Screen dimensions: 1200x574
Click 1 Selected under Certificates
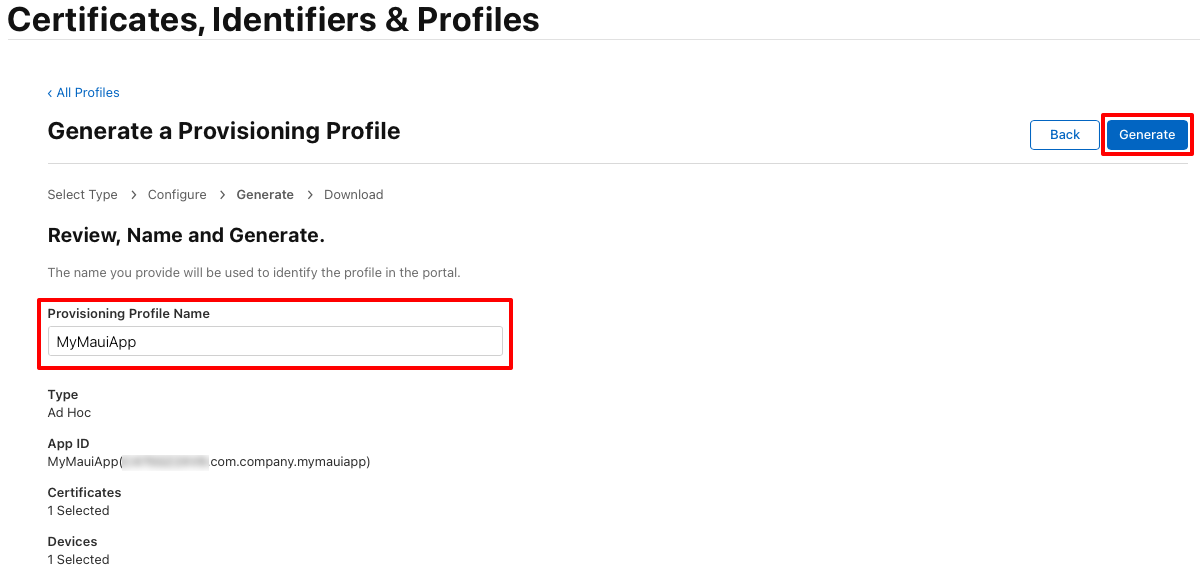coord(78,511)
